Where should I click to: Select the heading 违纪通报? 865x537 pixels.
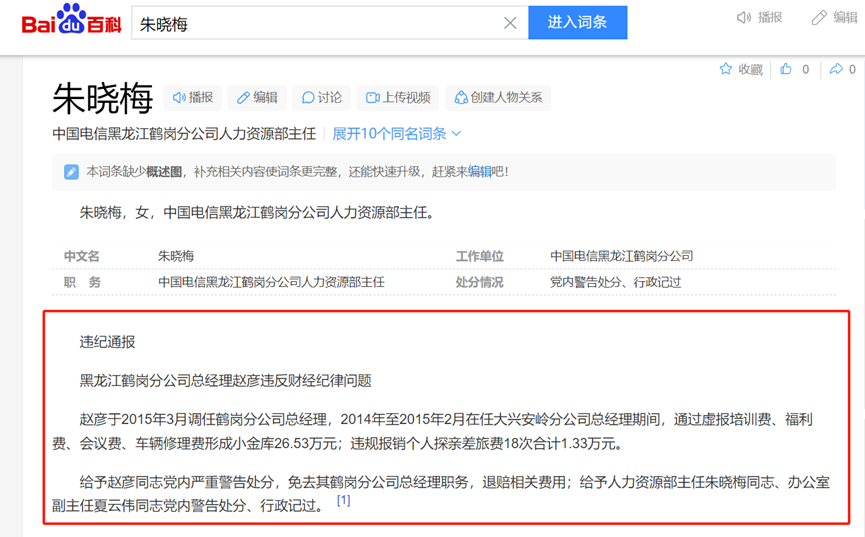tap(108, 342)
